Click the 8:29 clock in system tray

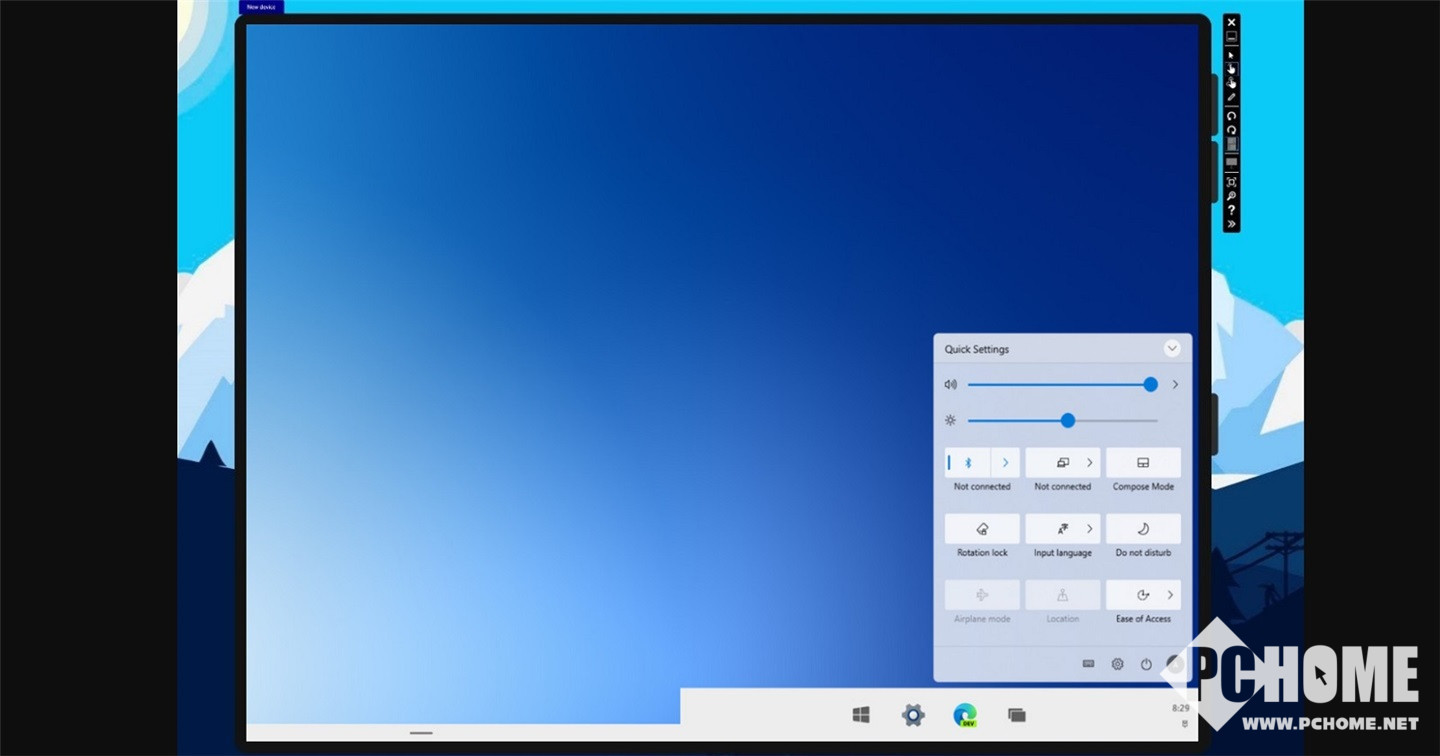(1181, 708)
